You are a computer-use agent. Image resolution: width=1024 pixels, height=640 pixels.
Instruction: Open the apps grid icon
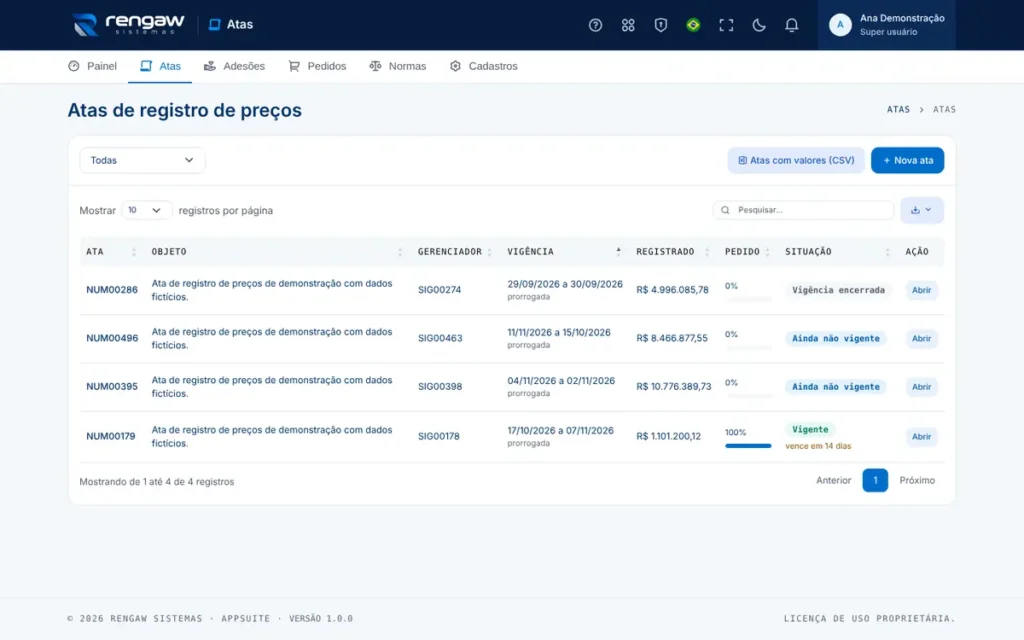pos(628,25)
